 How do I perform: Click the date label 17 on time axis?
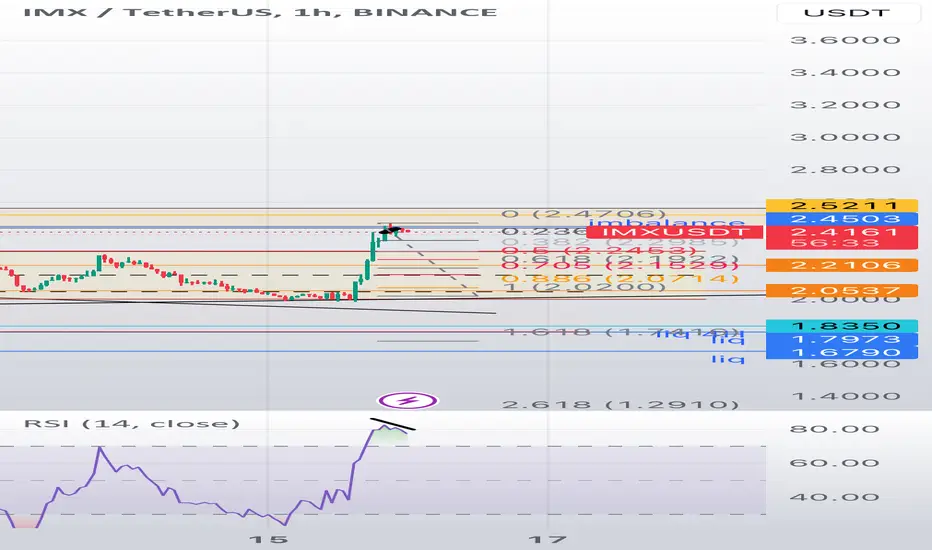tap(547, 539)
